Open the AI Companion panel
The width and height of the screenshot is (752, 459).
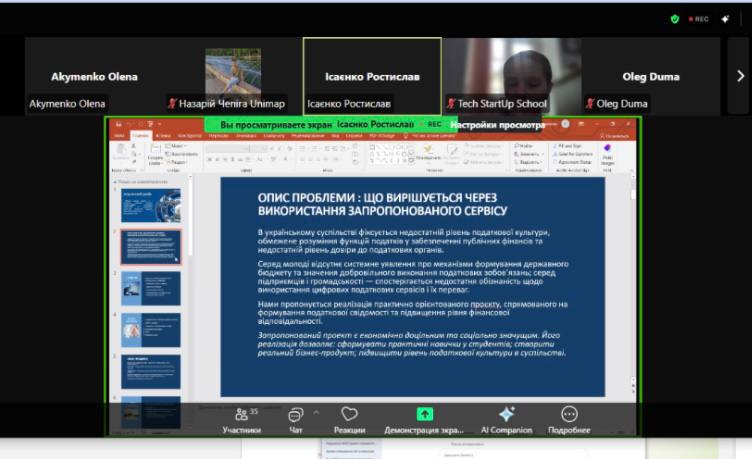(506, 419)
